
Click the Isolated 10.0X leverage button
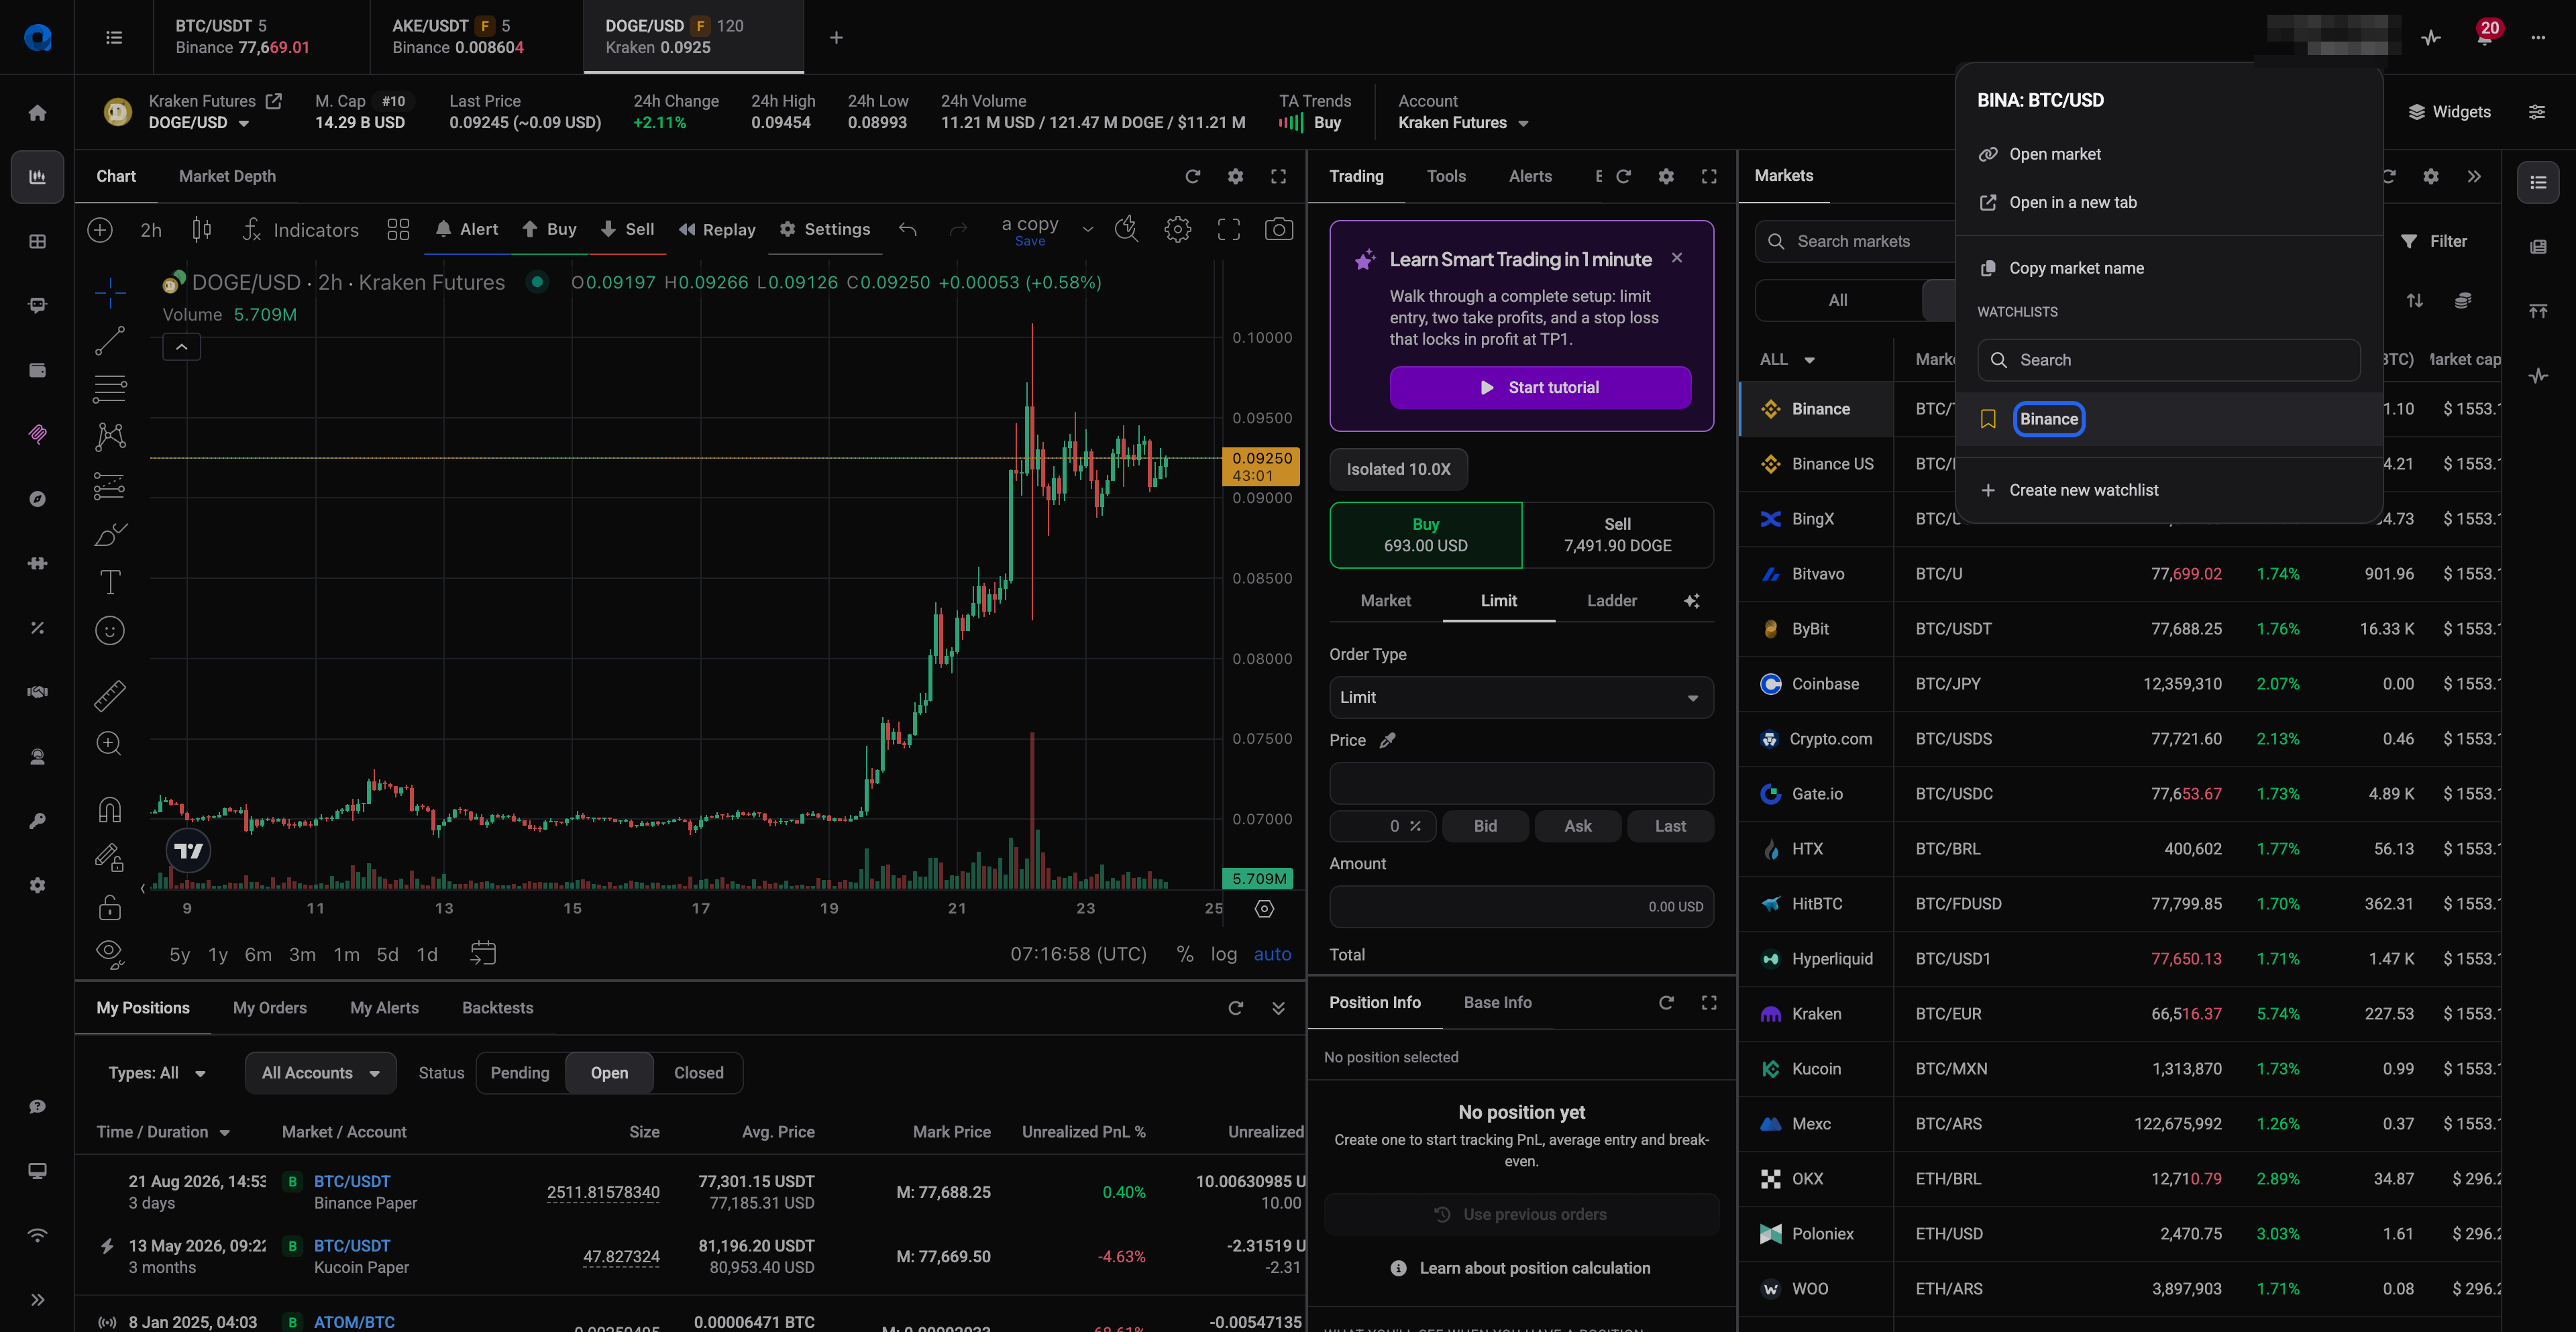point(1398,469)
